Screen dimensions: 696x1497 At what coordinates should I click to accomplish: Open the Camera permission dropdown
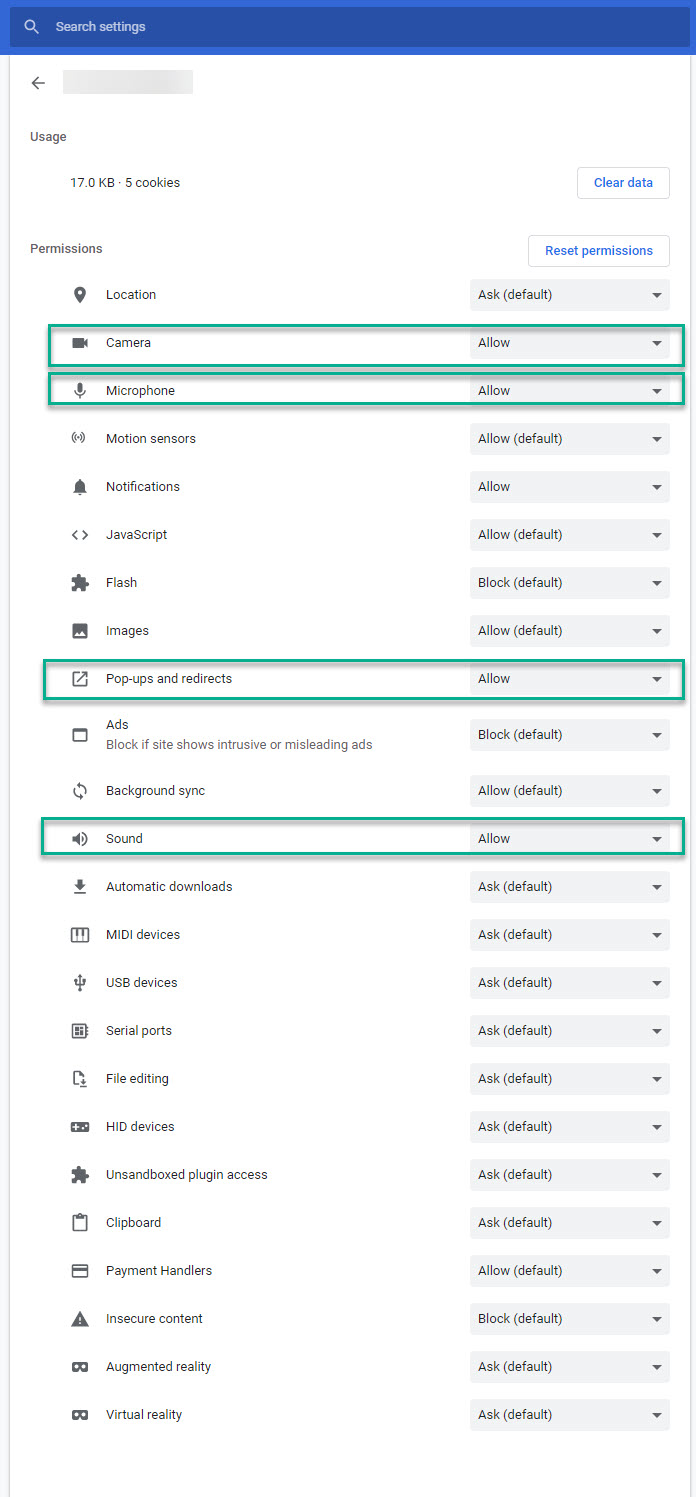tap(569, 342)
